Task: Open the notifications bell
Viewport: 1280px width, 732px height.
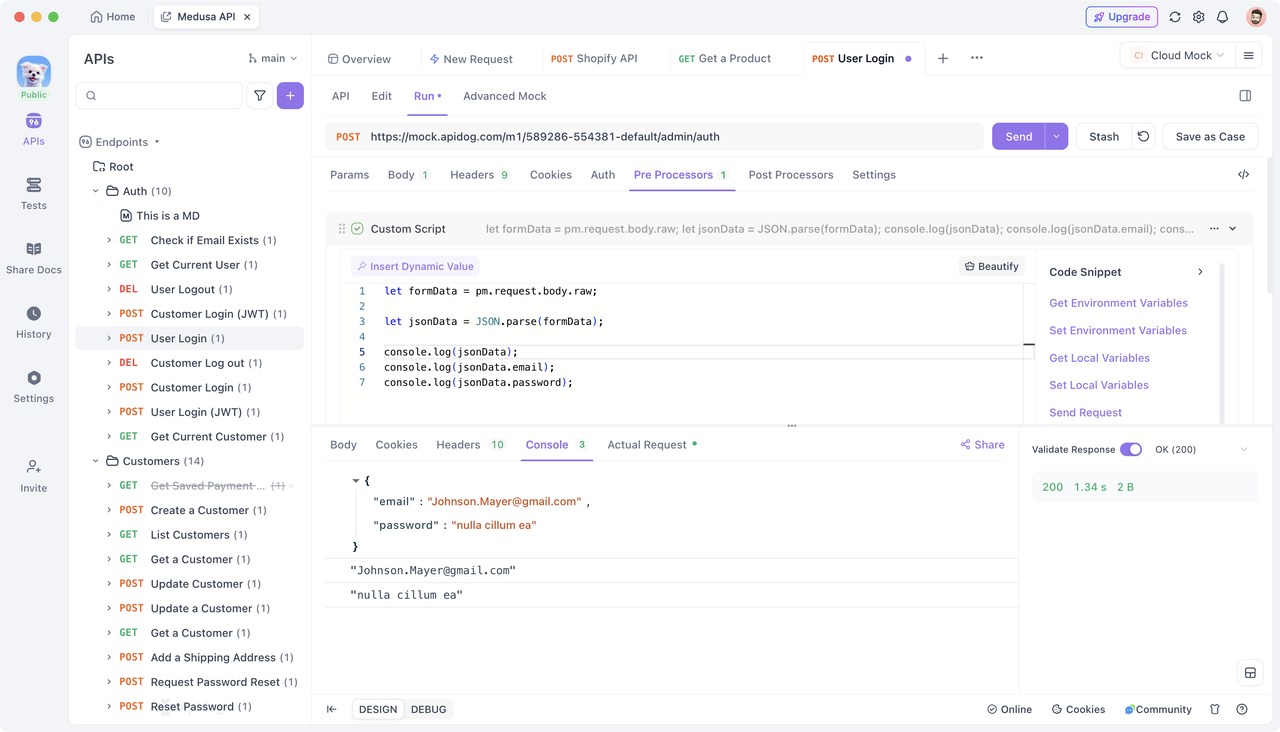Action: coord(1222,17)
